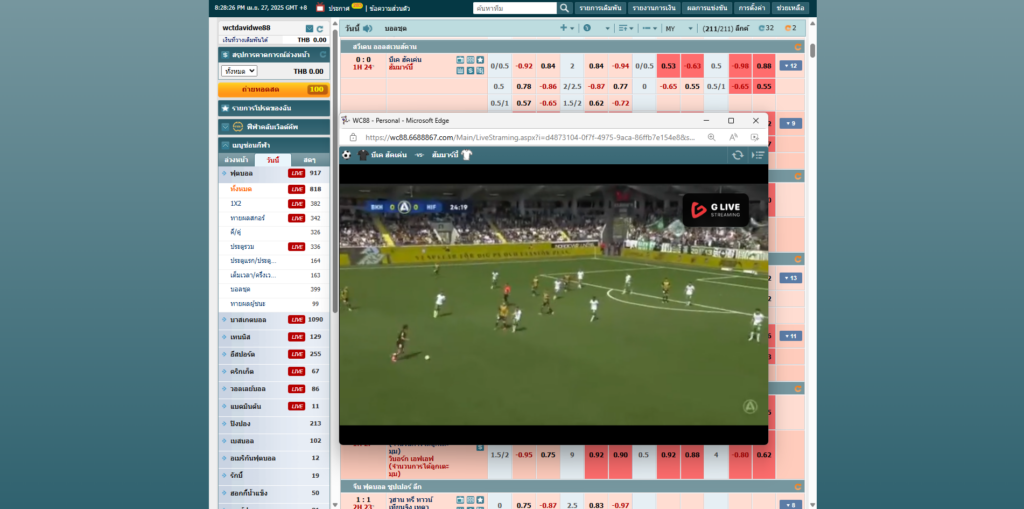Click the search magnifier icon in top bar
Screen dimensions: 1024x509
[566, 8]
